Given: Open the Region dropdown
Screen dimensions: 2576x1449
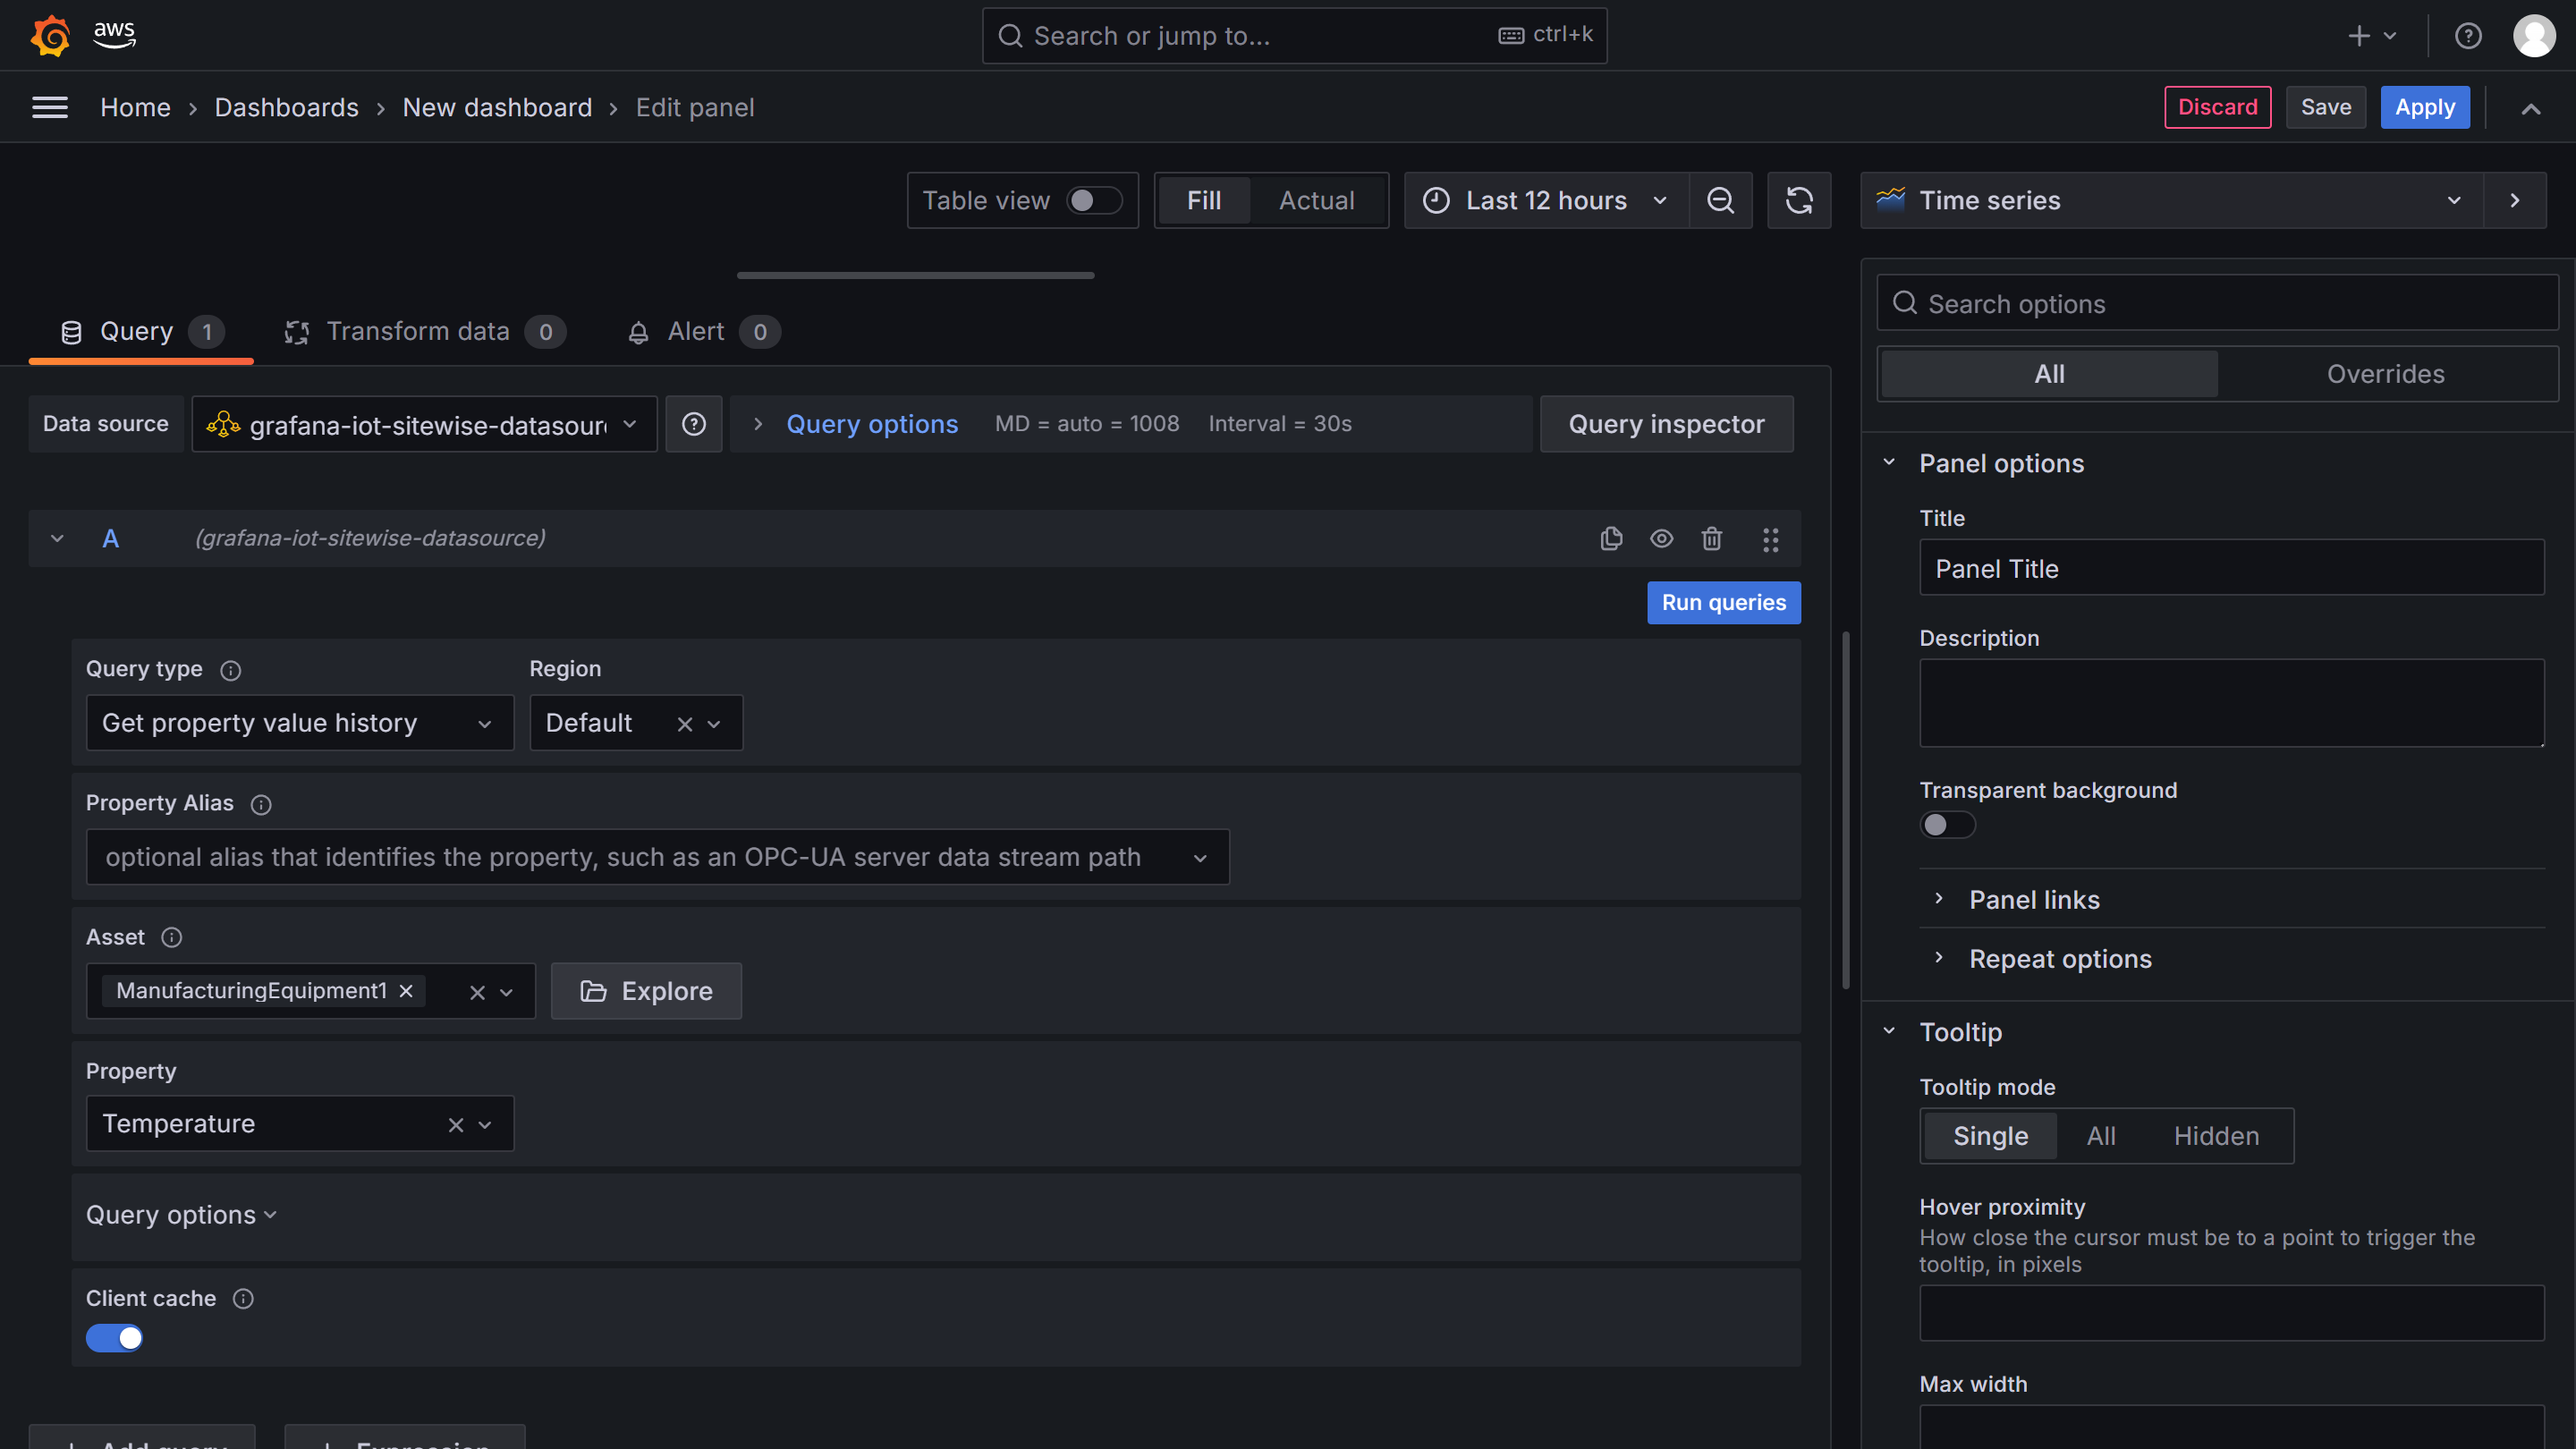Looking at the screenshot, I should coord(714,724).
